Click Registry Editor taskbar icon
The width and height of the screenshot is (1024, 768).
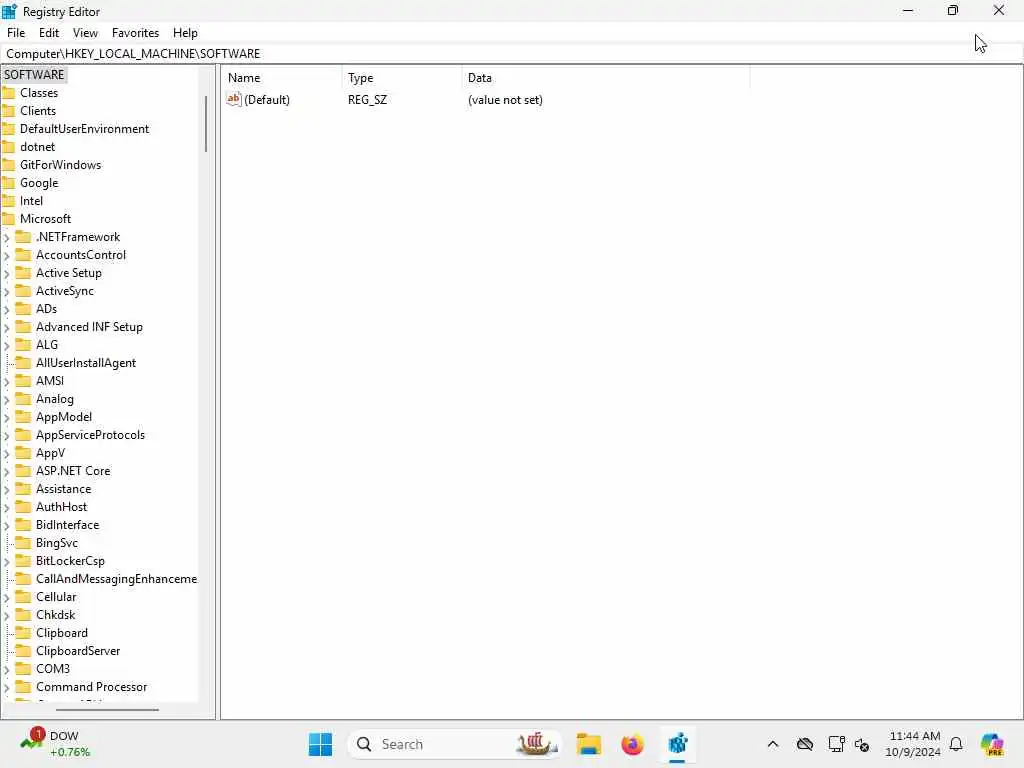point(677,744)
